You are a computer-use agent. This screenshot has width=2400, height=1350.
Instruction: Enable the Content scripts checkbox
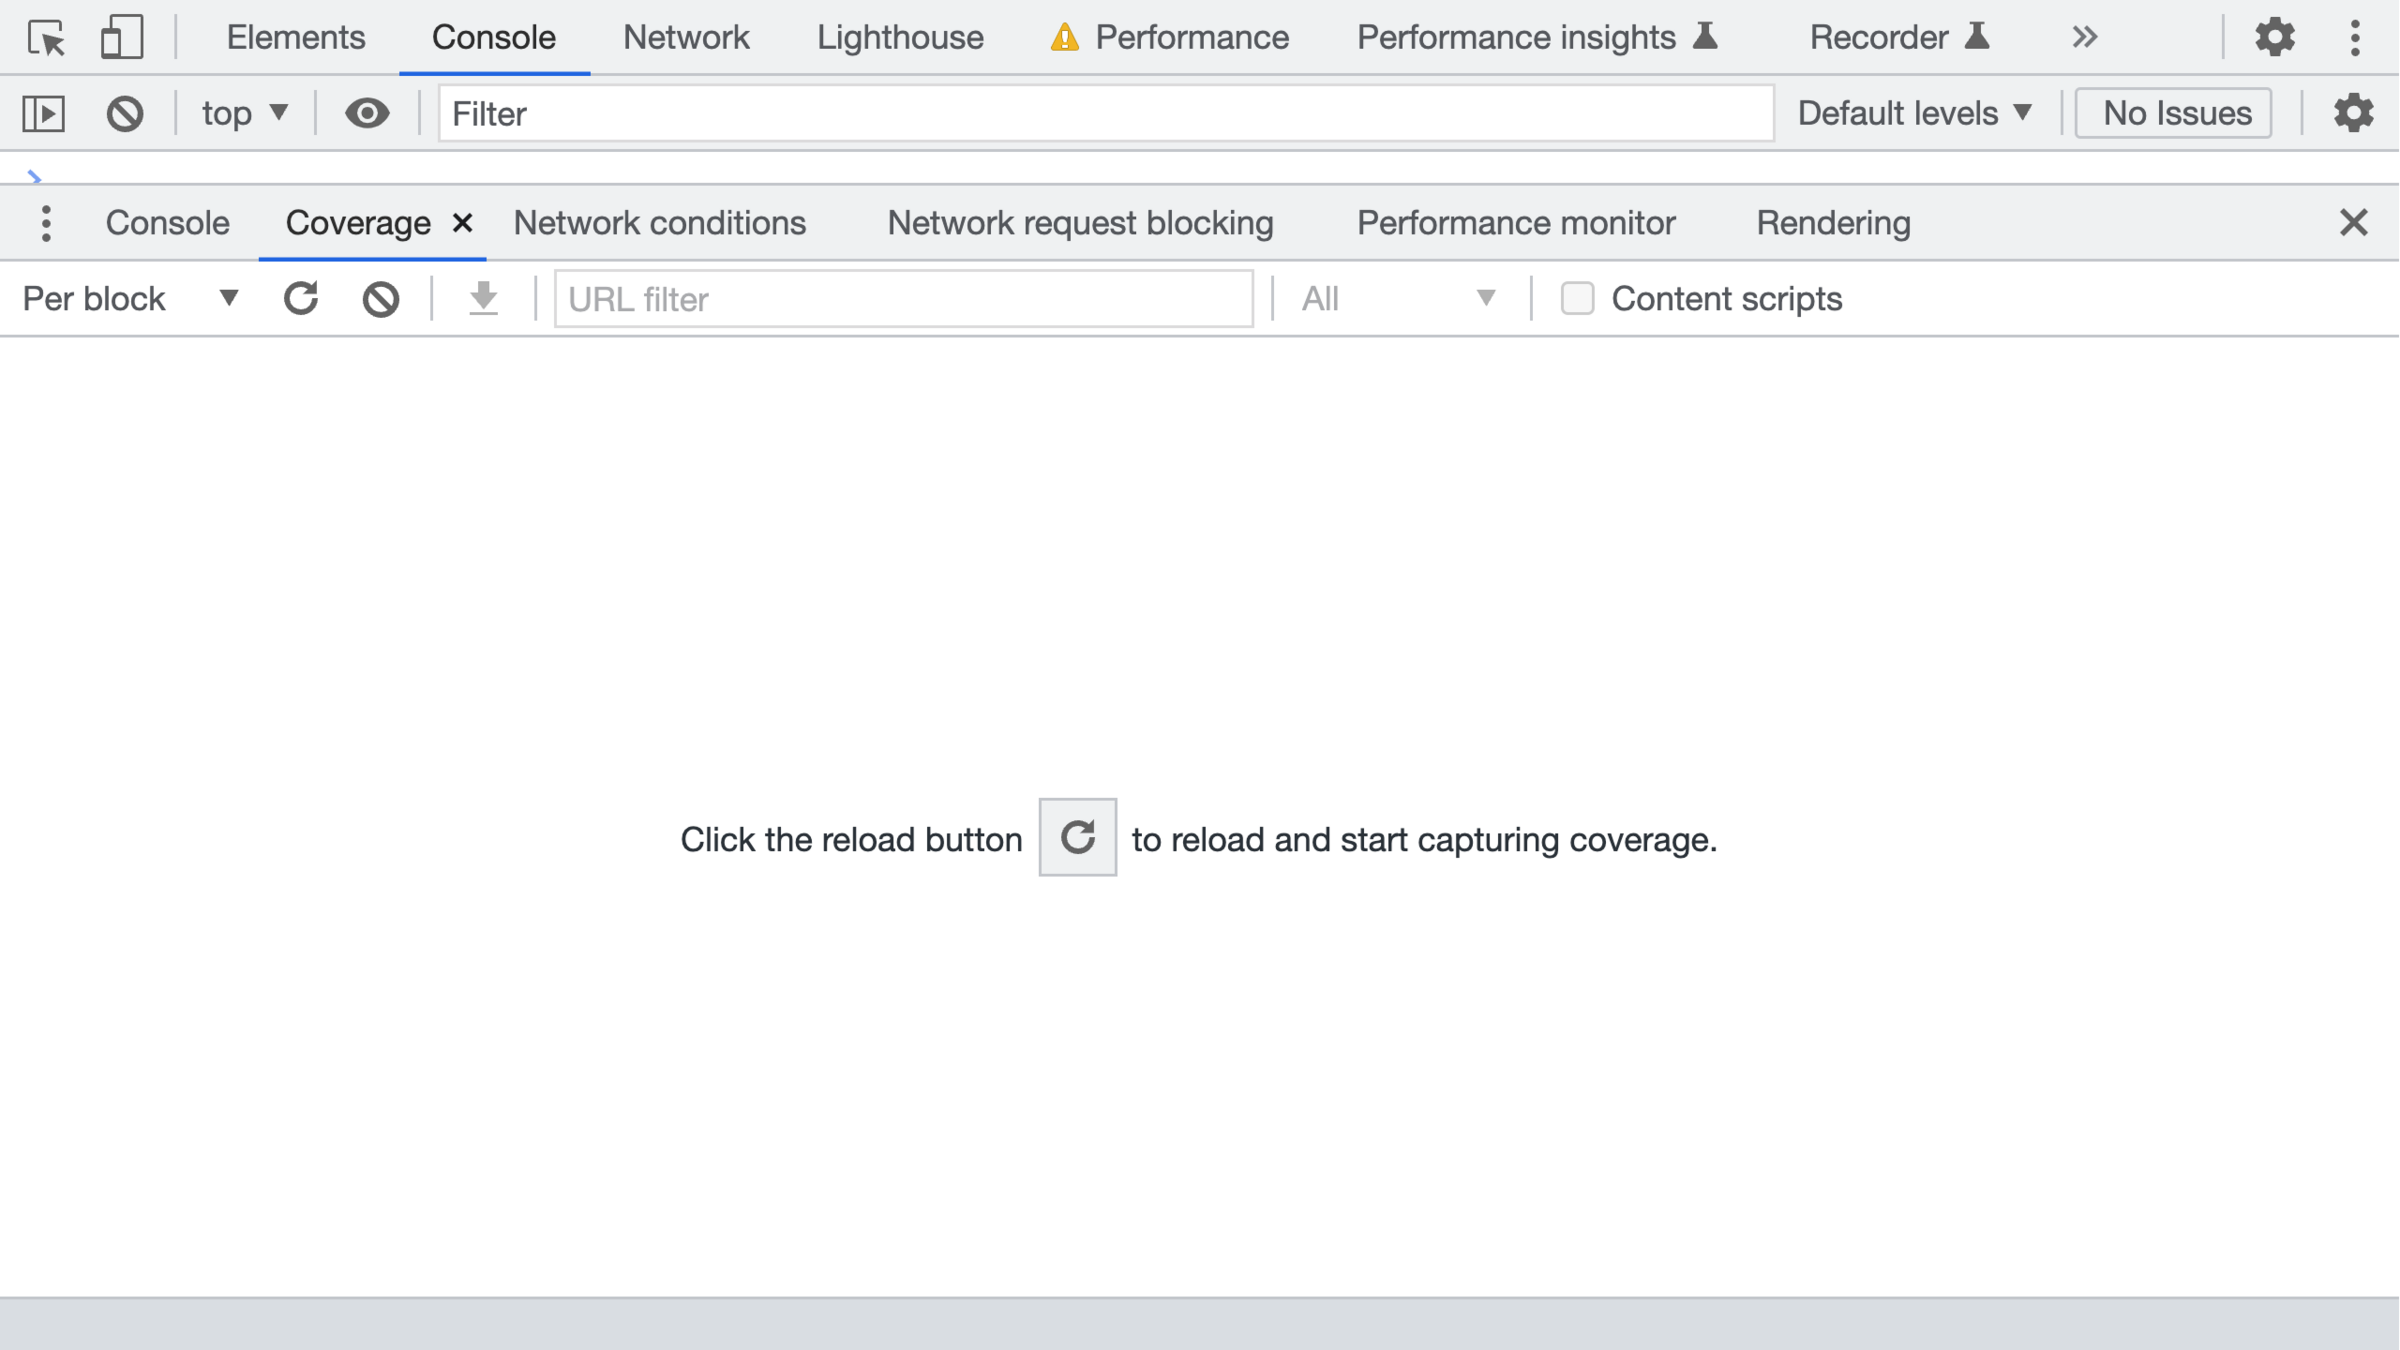click(x=1577, y=299)
